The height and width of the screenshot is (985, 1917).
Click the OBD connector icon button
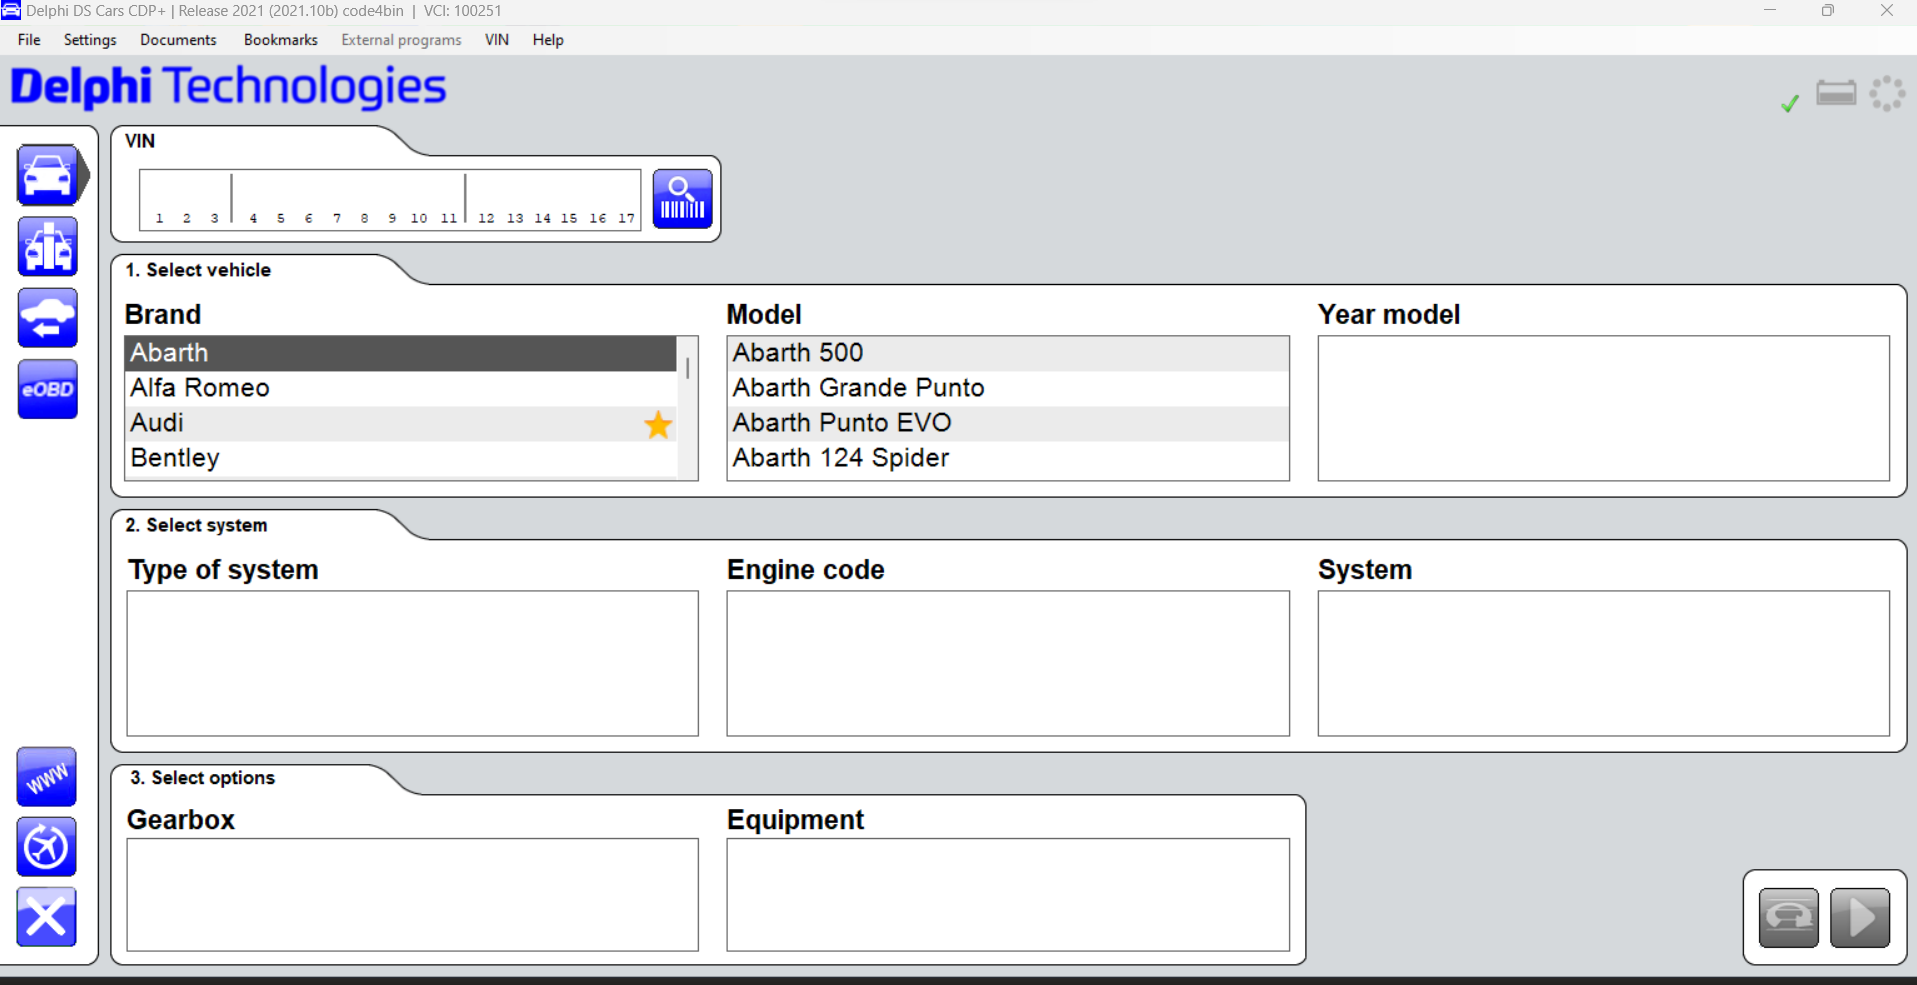tap(1789, 917)
